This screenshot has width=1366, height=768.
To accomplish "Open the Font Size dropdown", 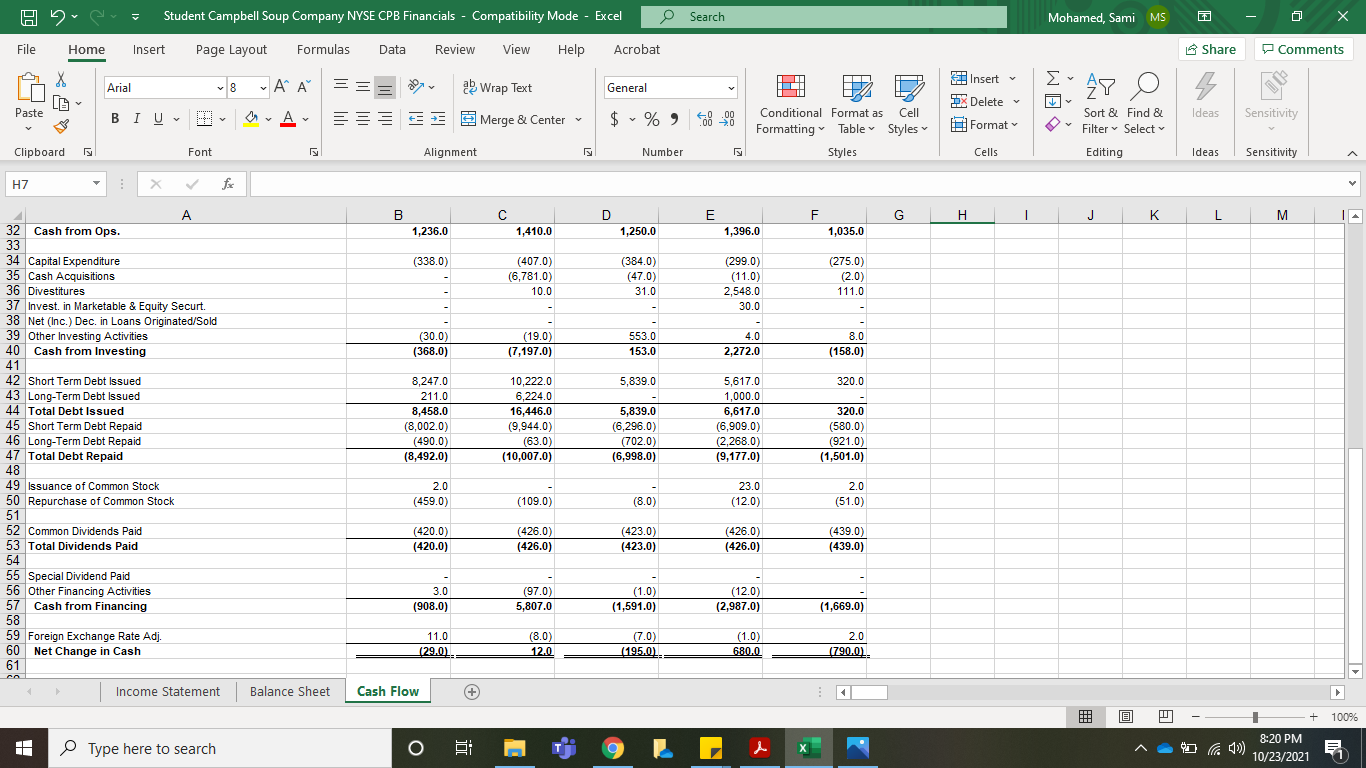I will pyautogui.click(x=263, y=87).
